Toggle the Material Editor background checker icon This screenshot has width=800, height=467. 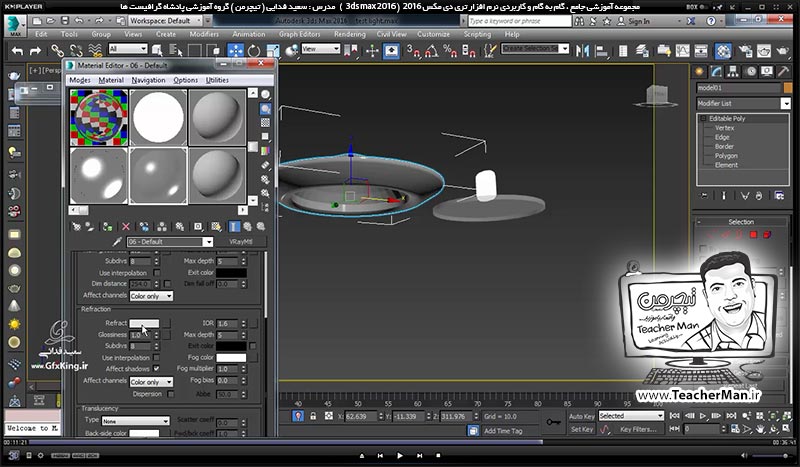[265, 122]
